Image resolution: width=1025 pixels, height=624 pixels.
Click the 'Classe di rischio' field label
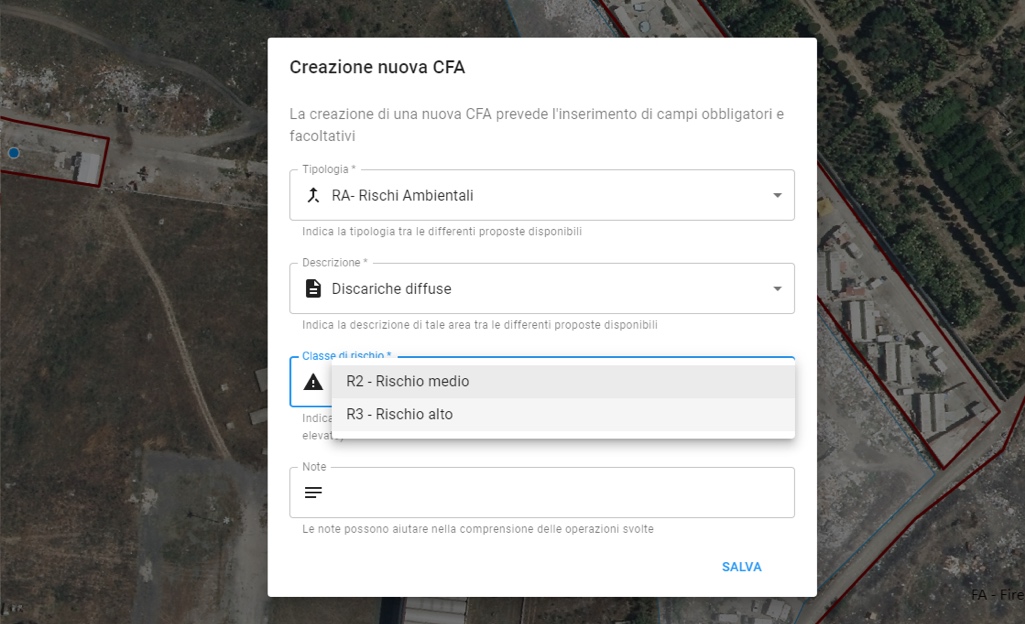pyautogui.click(x=346, y=355)
